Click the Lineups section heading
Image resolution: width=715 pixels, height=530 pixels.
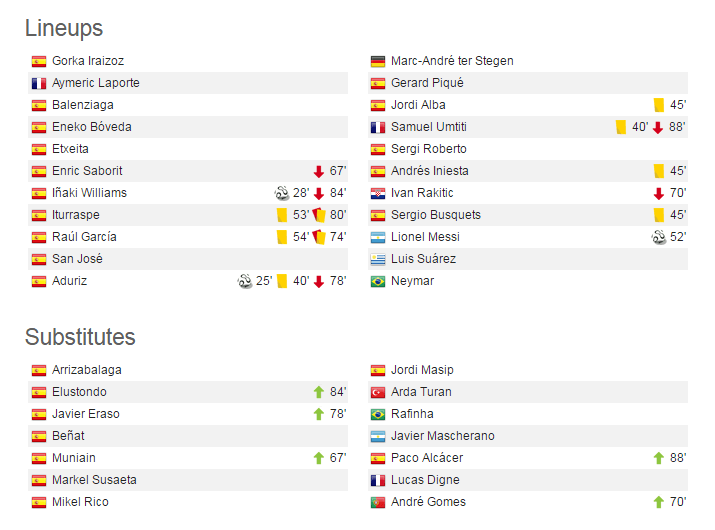[x=64, y=28]
